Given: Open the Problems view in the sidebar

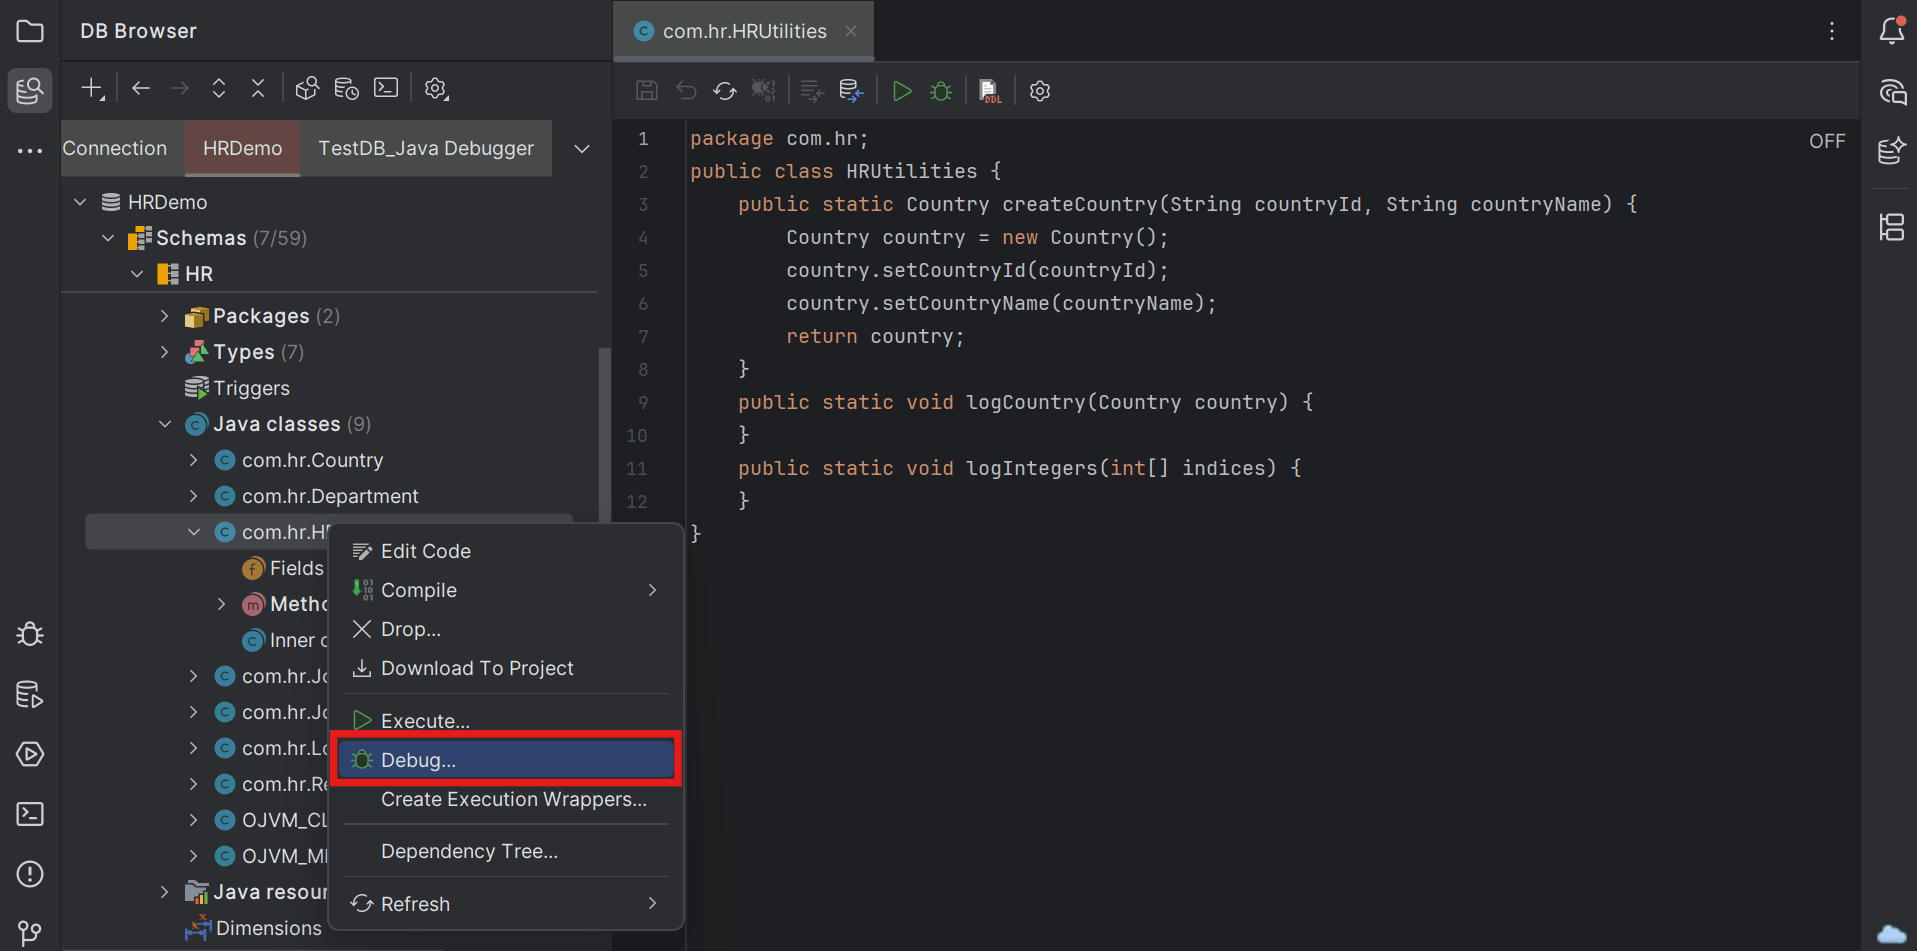Looking at the screenshot, I should (29, 874).
